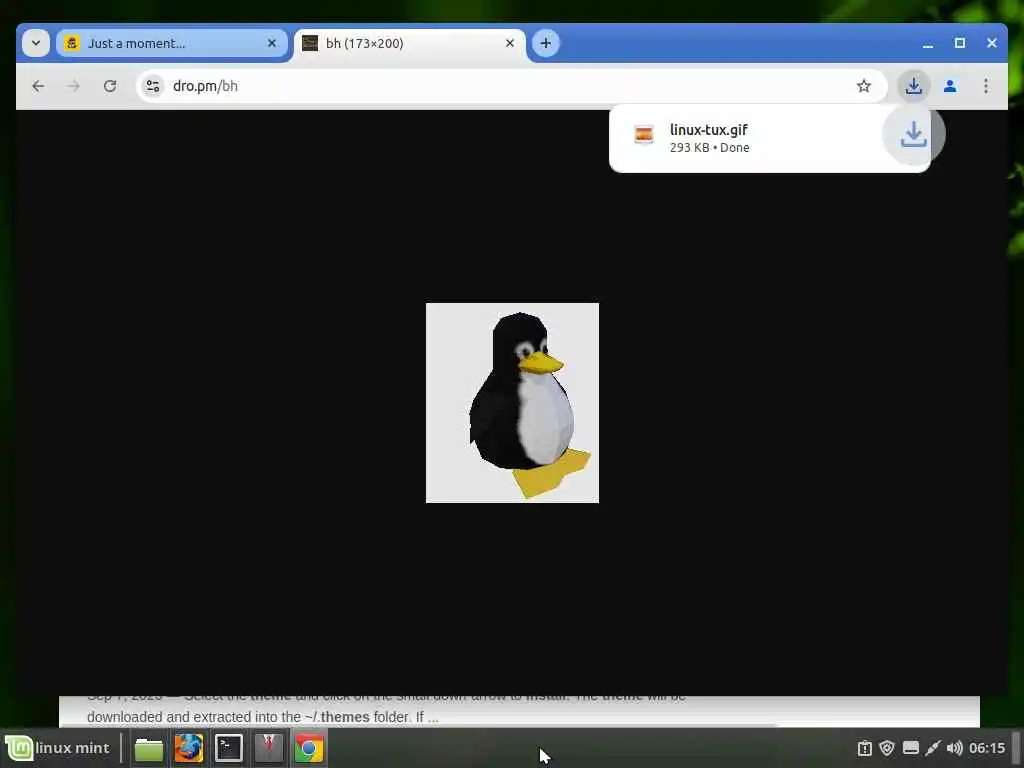This screenshot has width=1024, height=768.
Task: Switch to Chrome in the taskbar
Action: tap(309, 748)
